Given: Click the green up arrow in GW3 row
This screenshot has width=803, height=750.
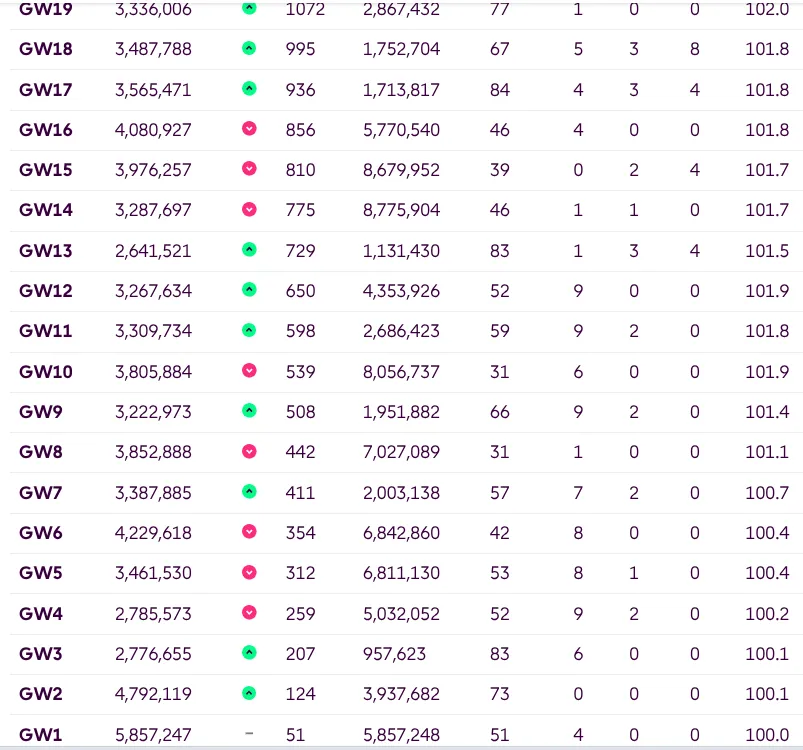Looking at the screenshot, I should pyautogui.click(x=249, y=653).
